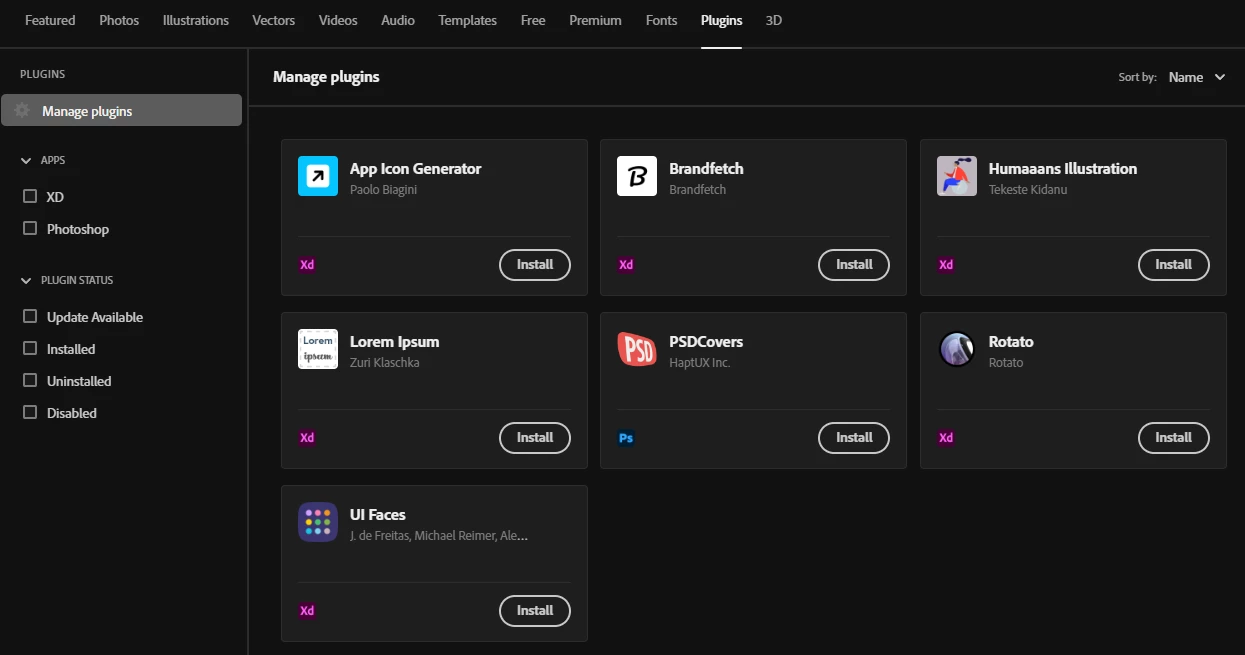
Task: Click the Xd badge on Brandfetch card
Action: coord(626,265)
